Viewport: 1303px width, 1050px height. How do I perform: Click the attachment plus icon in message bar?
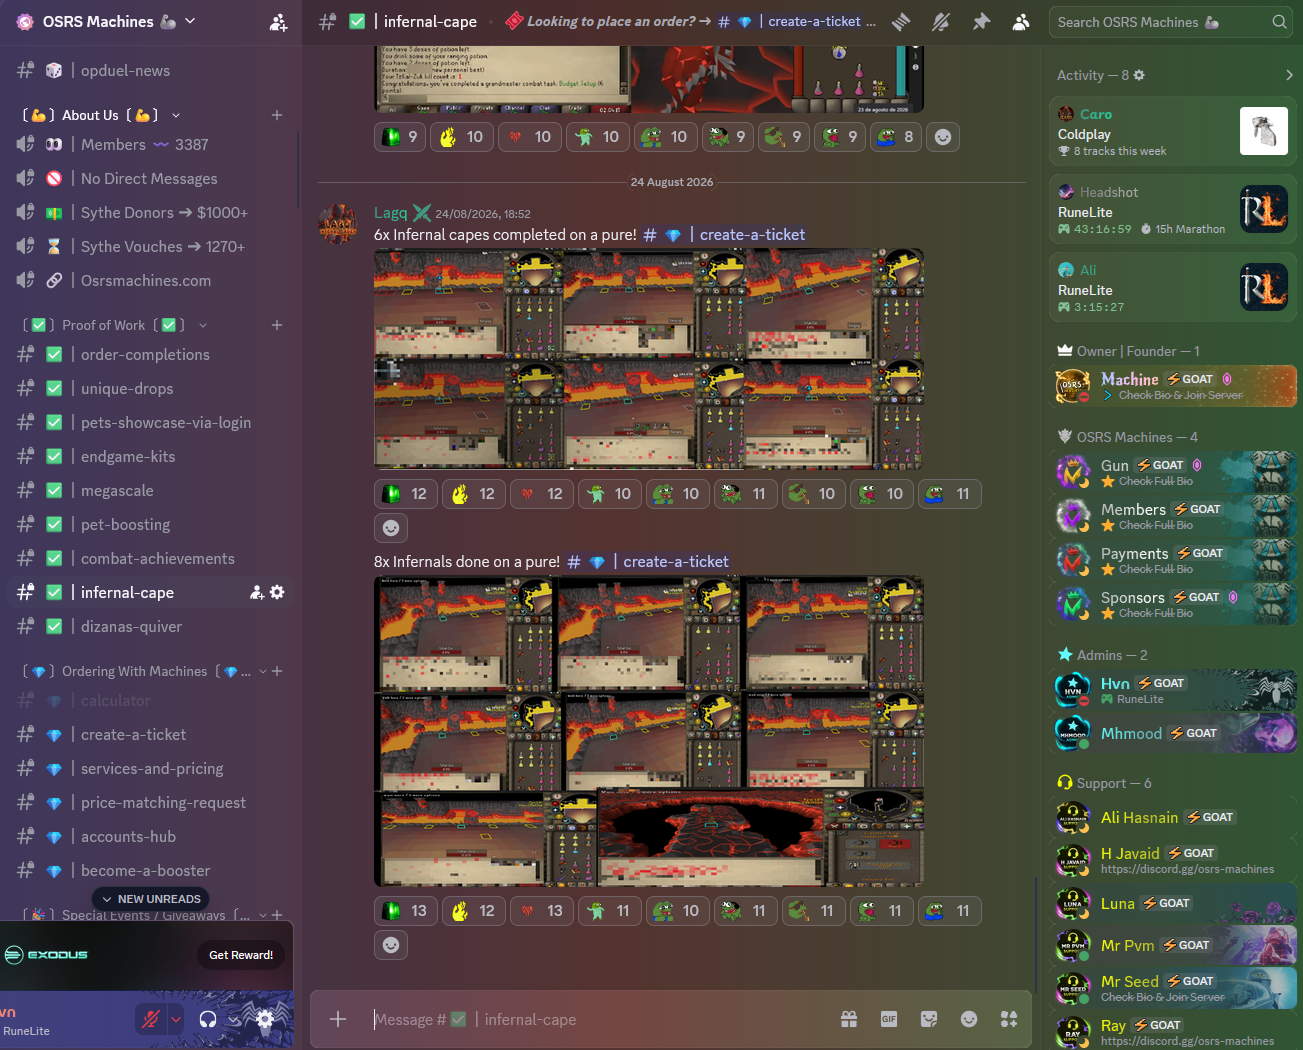pos(338,1019)
